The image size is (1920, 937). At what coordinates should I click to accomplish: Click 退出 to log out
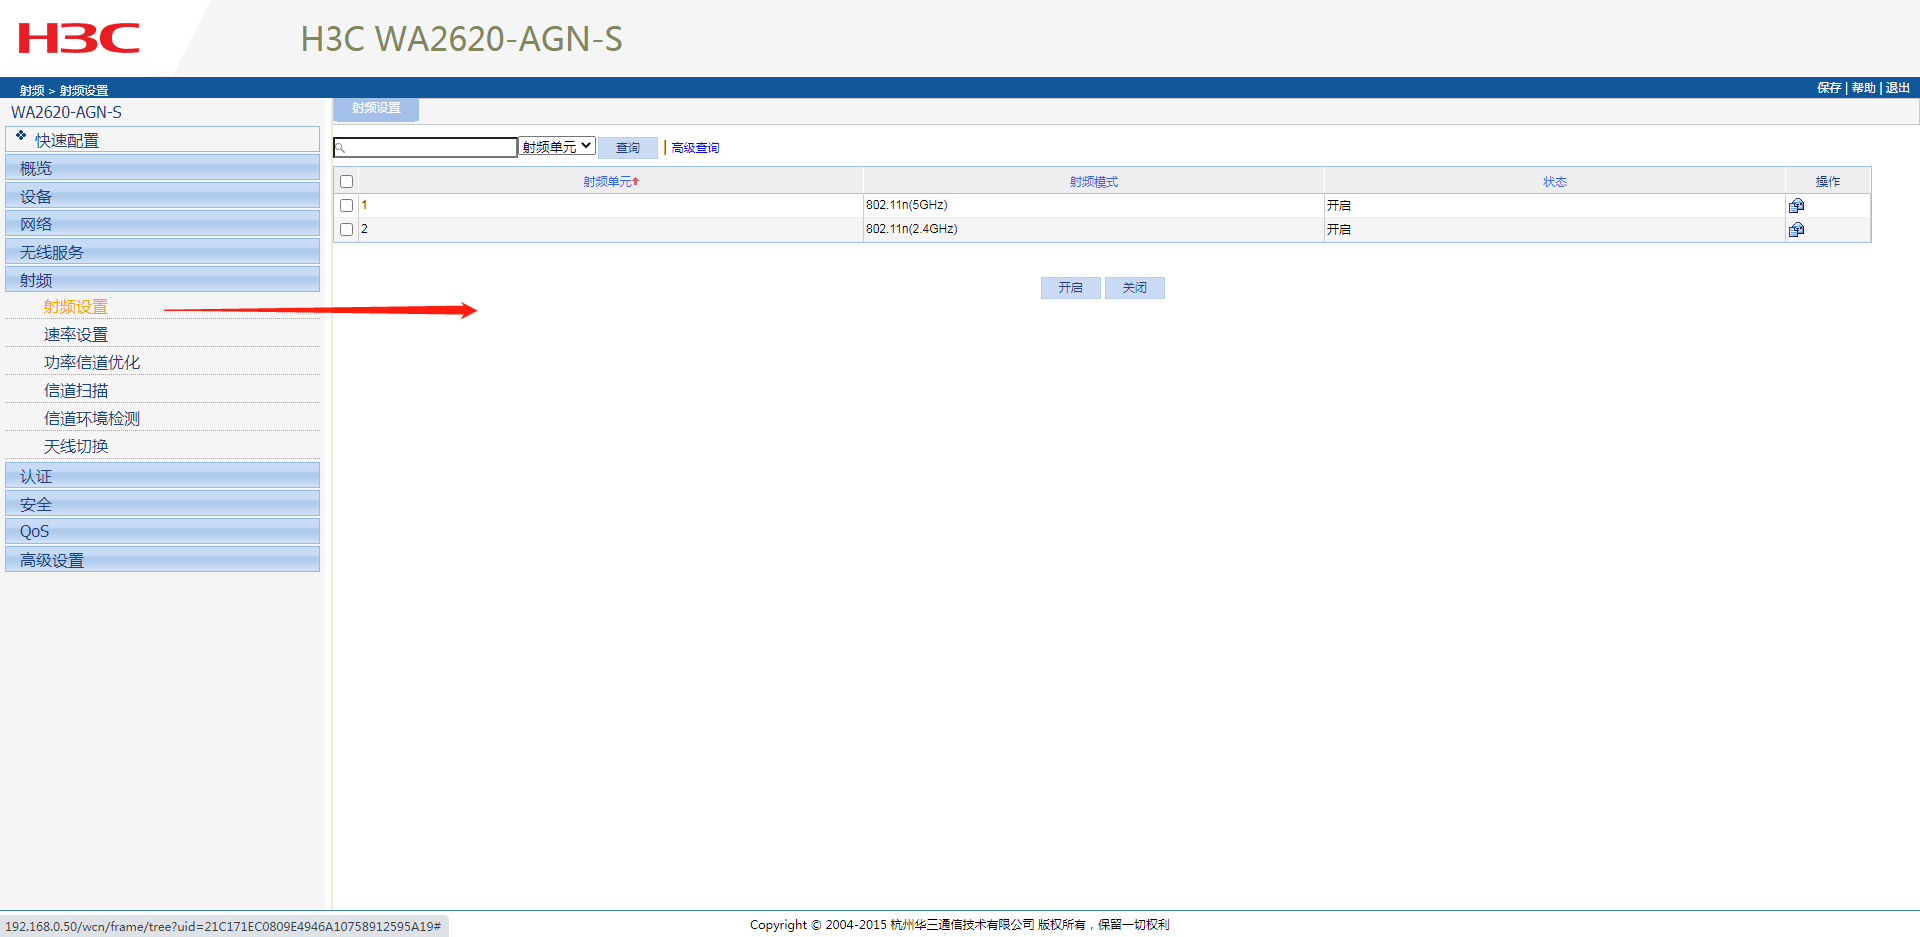point(1898,88)
